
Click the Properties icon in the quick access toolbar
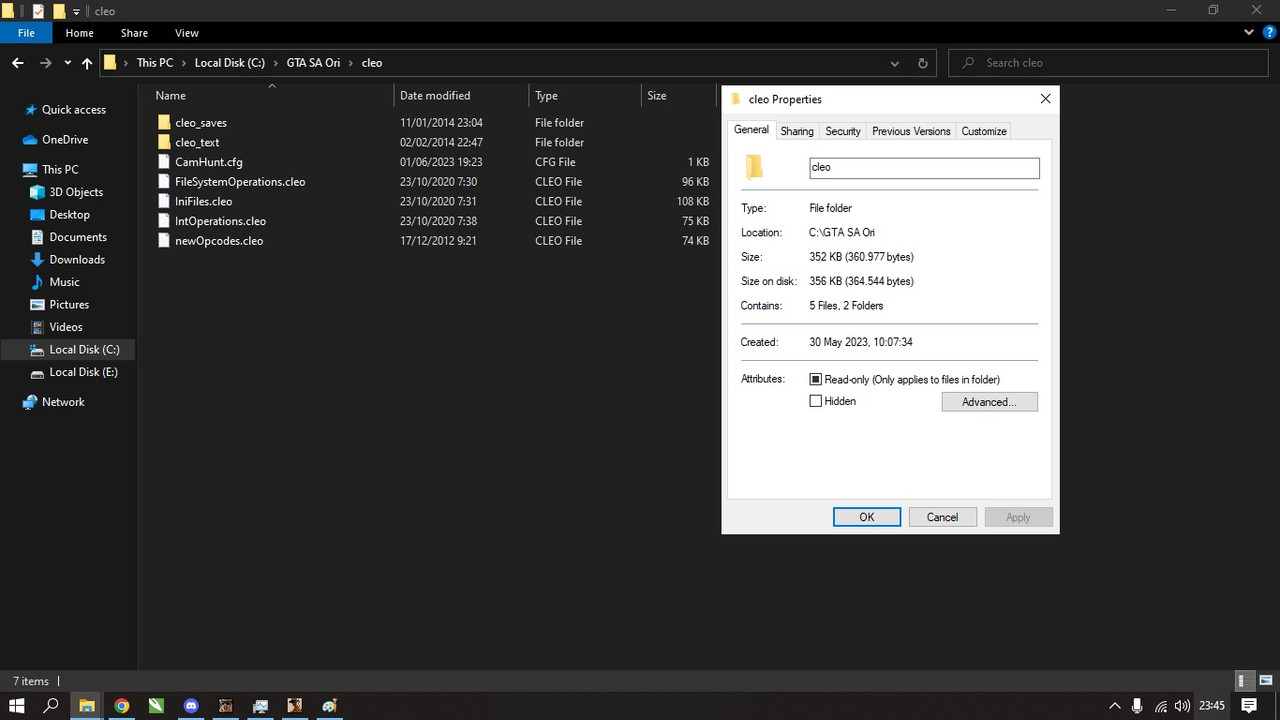[38, 11]
